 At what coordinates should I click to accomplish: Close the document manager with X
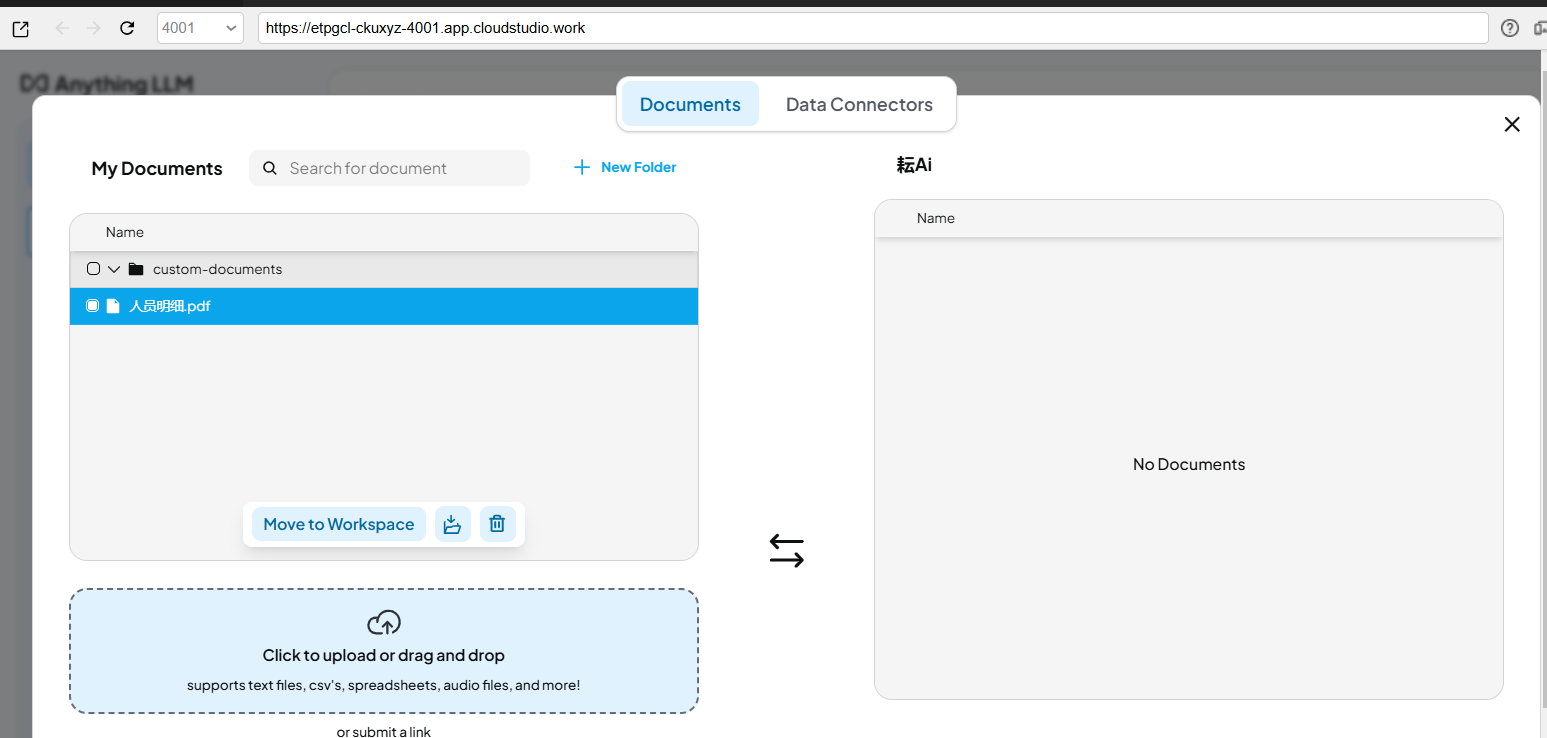click(x=1512, y=124)
